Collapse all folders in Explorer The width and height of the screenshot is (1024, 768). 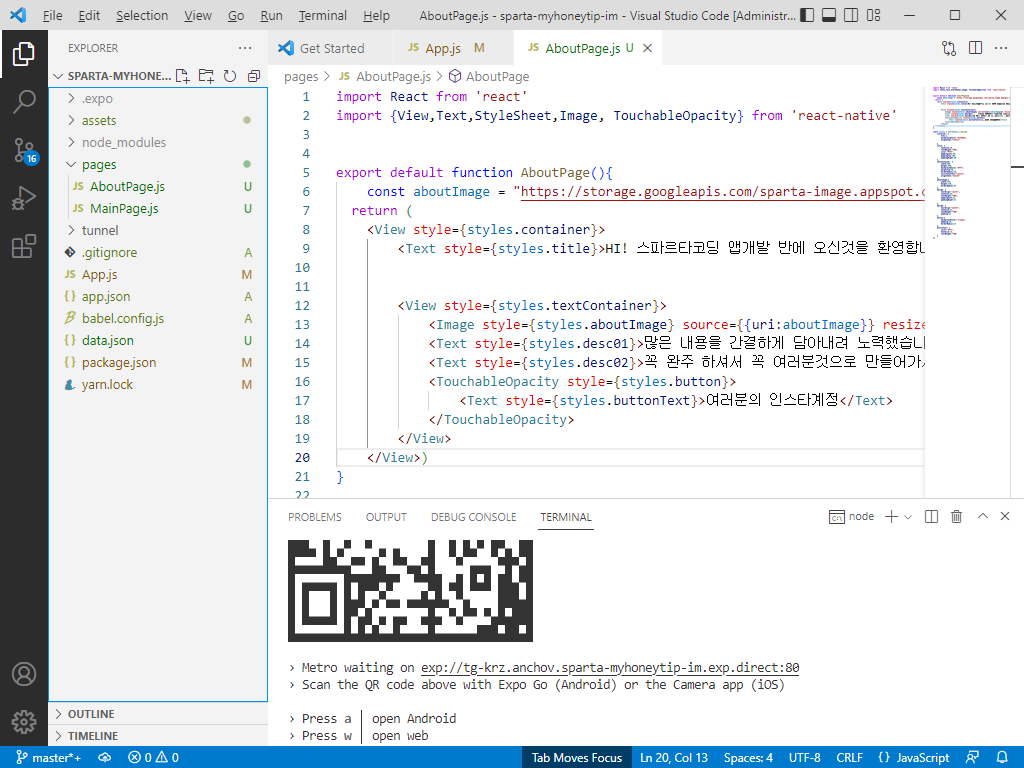[x=254, y=76]
